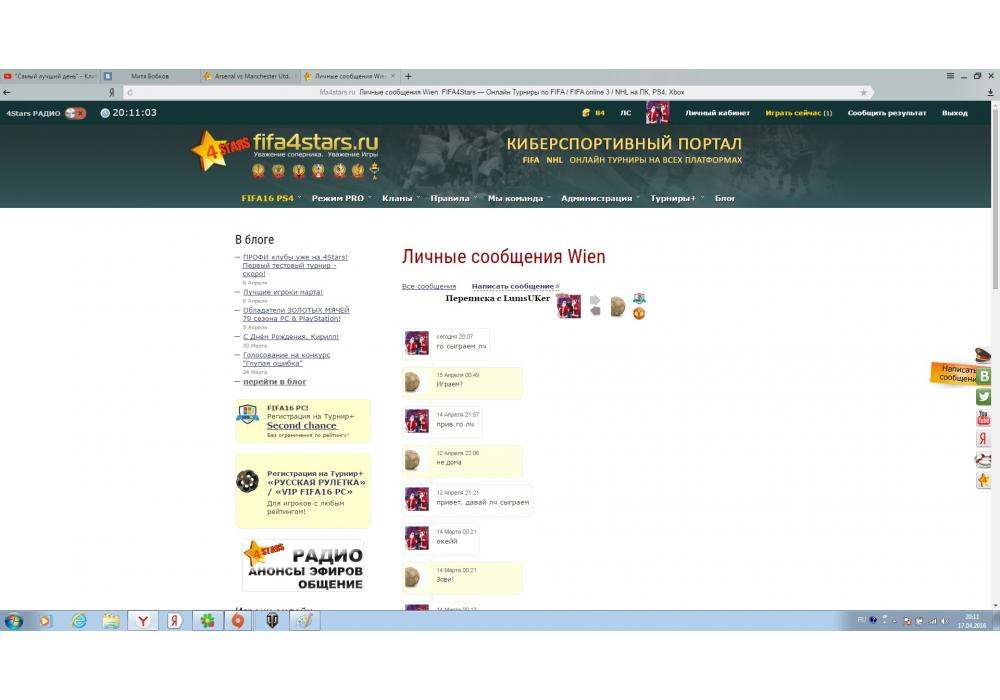Open ЛС private messages link

(x=626, y=113)
